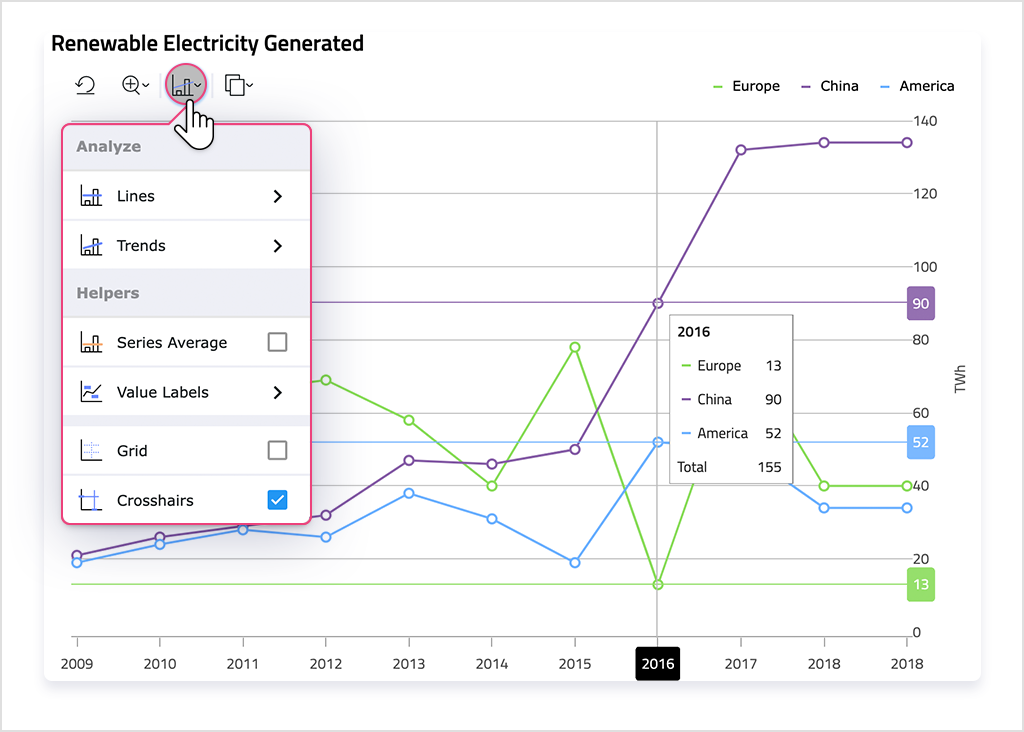Click the TWh axis title
This screenshot has width=1024, height=732.
coord(959,379)
